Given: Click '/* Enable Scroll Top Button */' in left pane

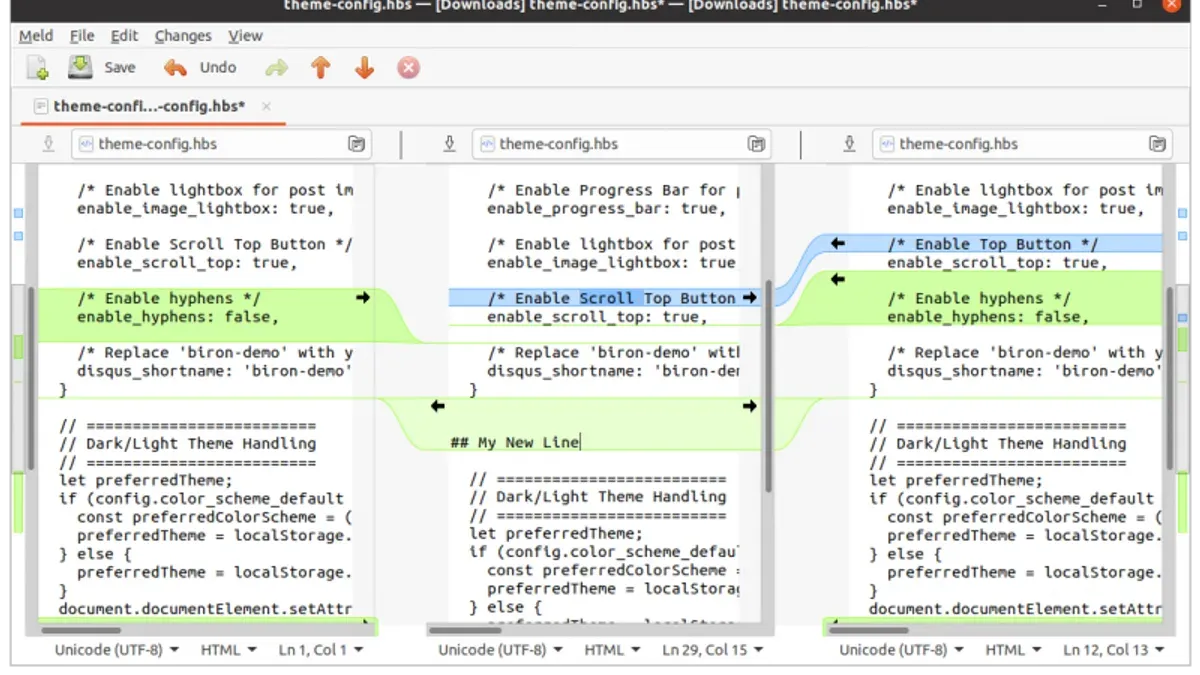Looking at the screenshot, I should tap(215, 244).
